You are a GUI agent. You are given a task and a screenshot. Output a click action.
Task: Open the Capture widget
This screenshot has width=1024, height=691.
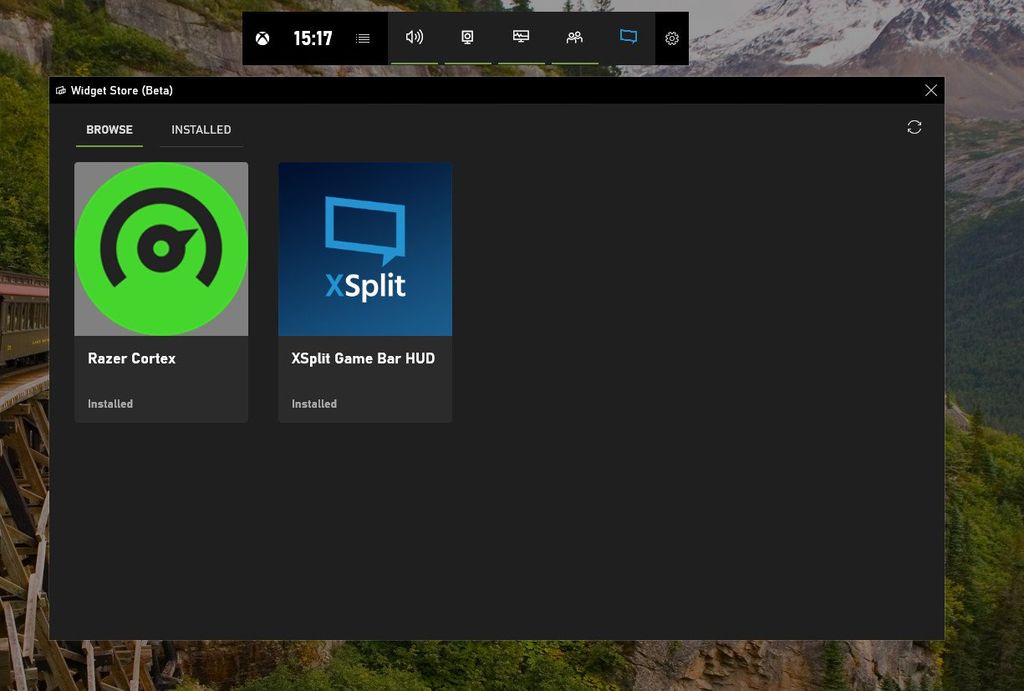[468, 38]
